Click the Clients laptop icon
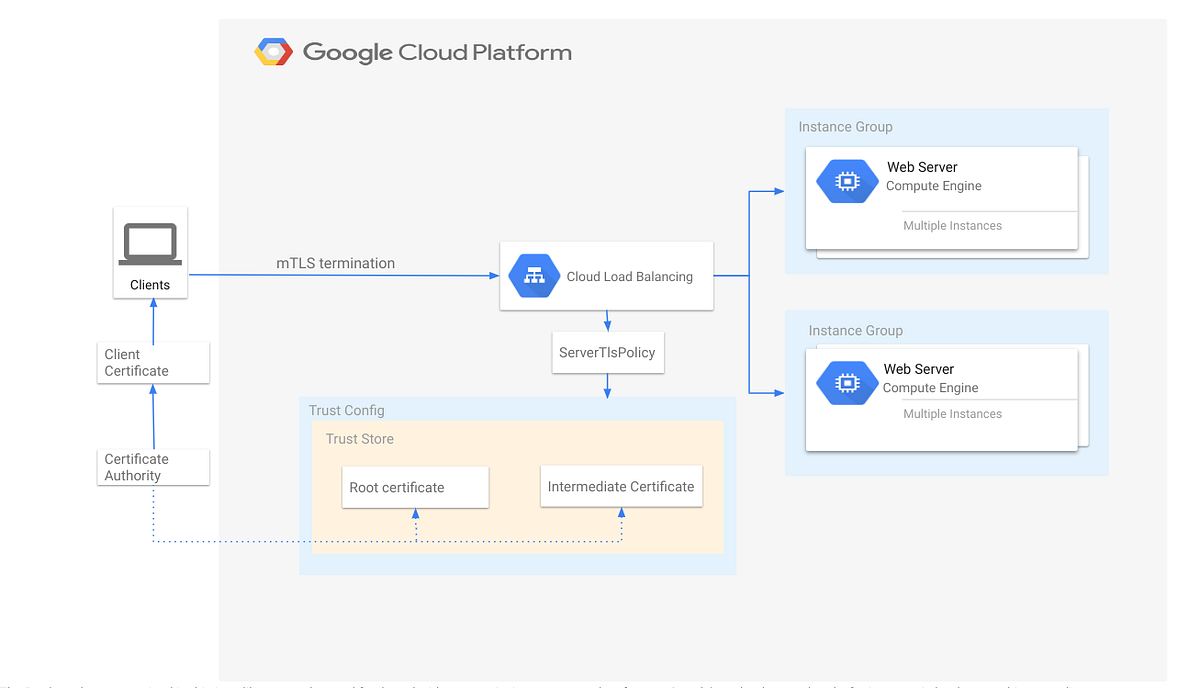This screenshot has height=688, width=1200. coord(150,242)
